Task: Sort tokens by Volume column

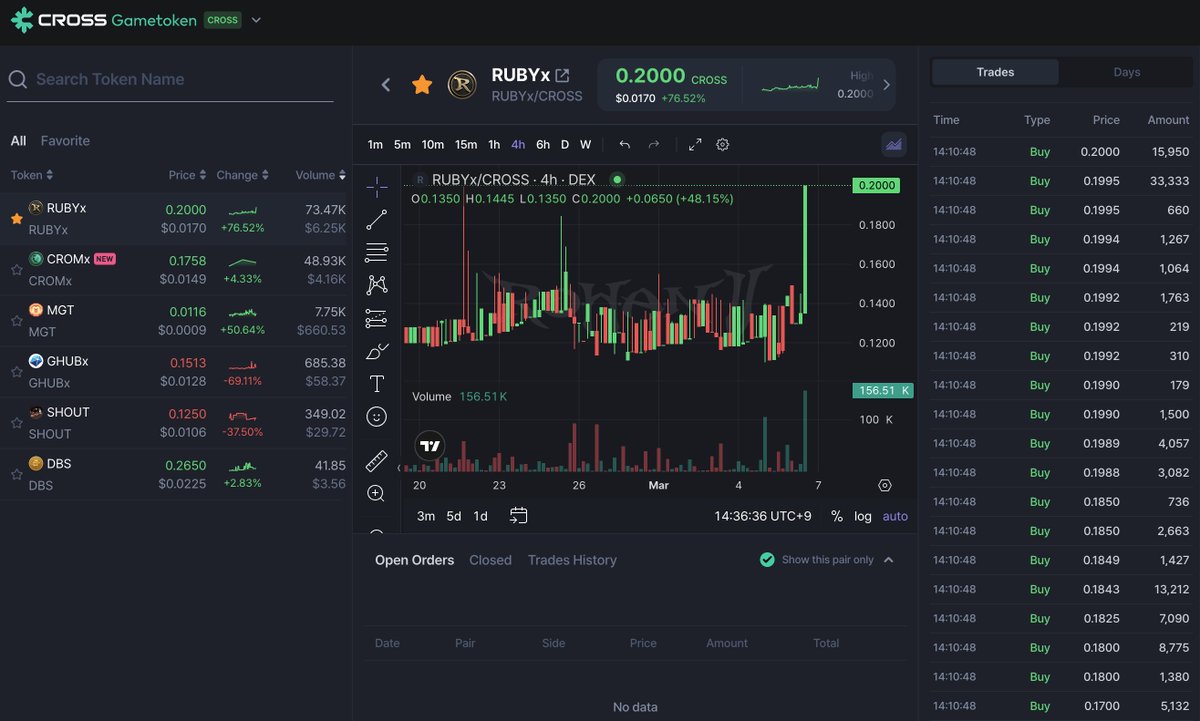Action: tap(321, 175)
